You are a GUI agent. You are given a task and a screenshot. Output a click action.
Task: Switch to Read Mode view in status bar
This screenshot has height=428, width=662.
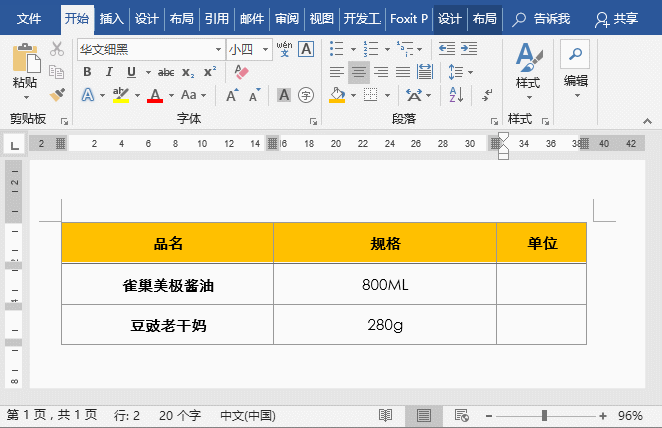[386, 415]
